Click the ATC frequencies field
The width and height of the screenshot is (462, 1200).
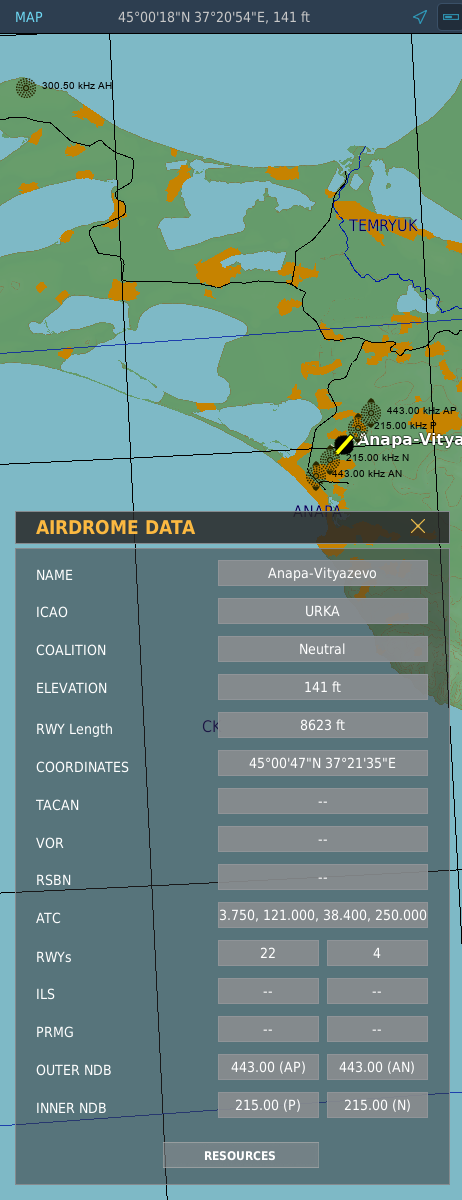click(322, 915)
